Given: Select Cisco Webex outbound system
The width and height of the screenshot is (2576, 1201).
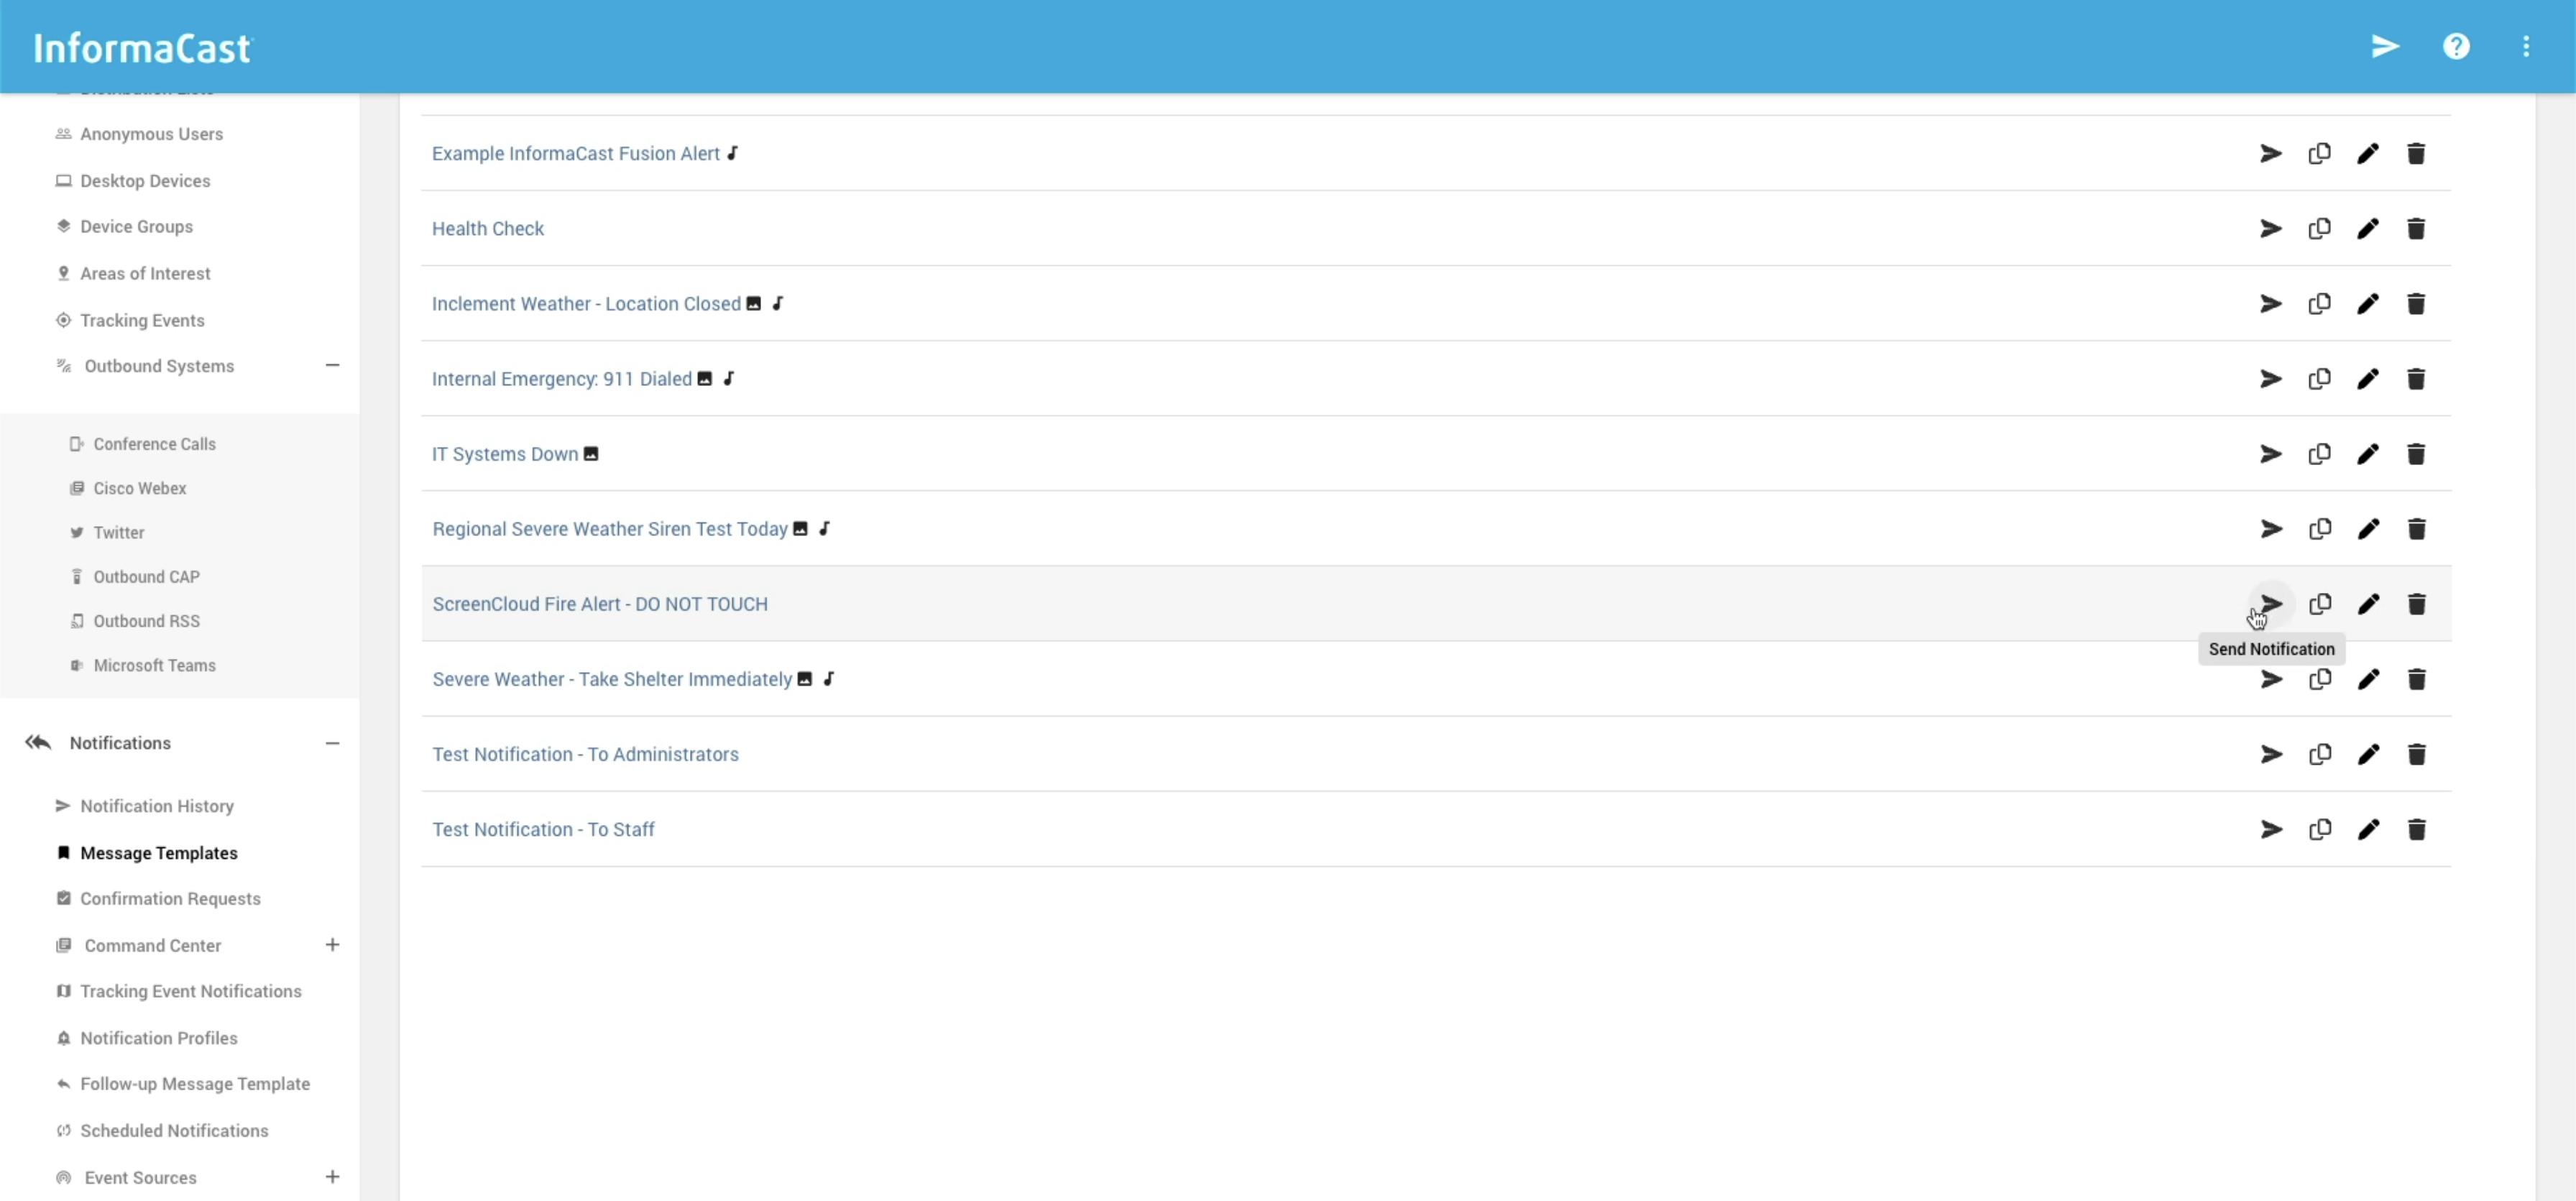Looking at the screenshot, I should [140, 488].
